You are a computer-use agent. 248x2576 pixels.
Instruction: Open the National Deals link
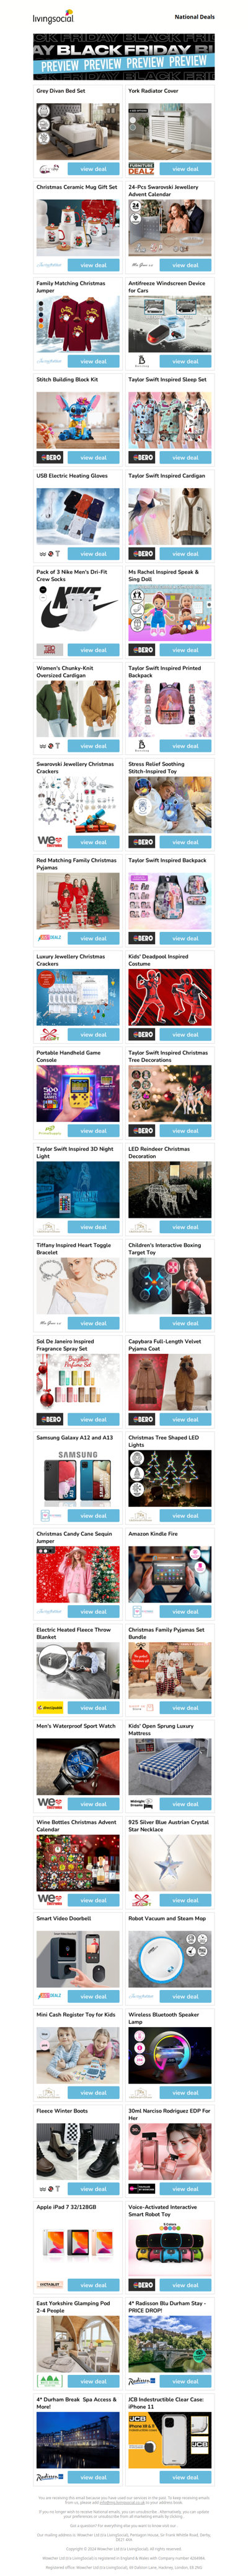pyautogui.click(x=194, y=17)
